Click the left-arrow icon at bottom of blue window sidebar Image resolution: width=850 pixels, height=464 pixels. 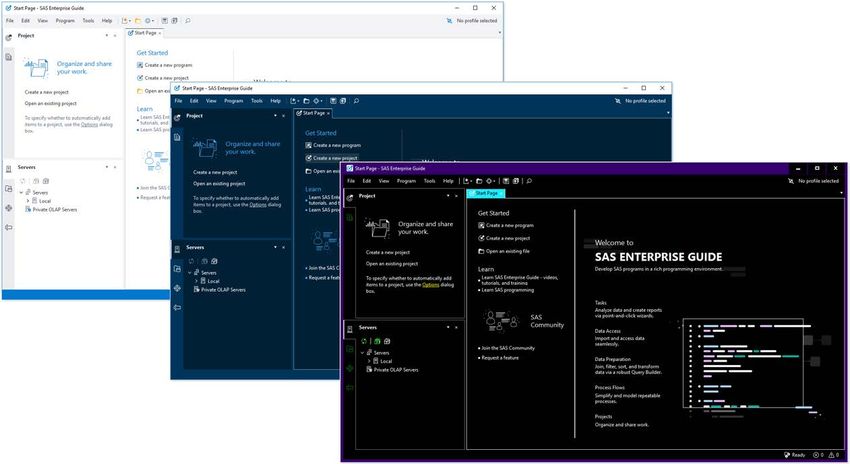(177, 307)
